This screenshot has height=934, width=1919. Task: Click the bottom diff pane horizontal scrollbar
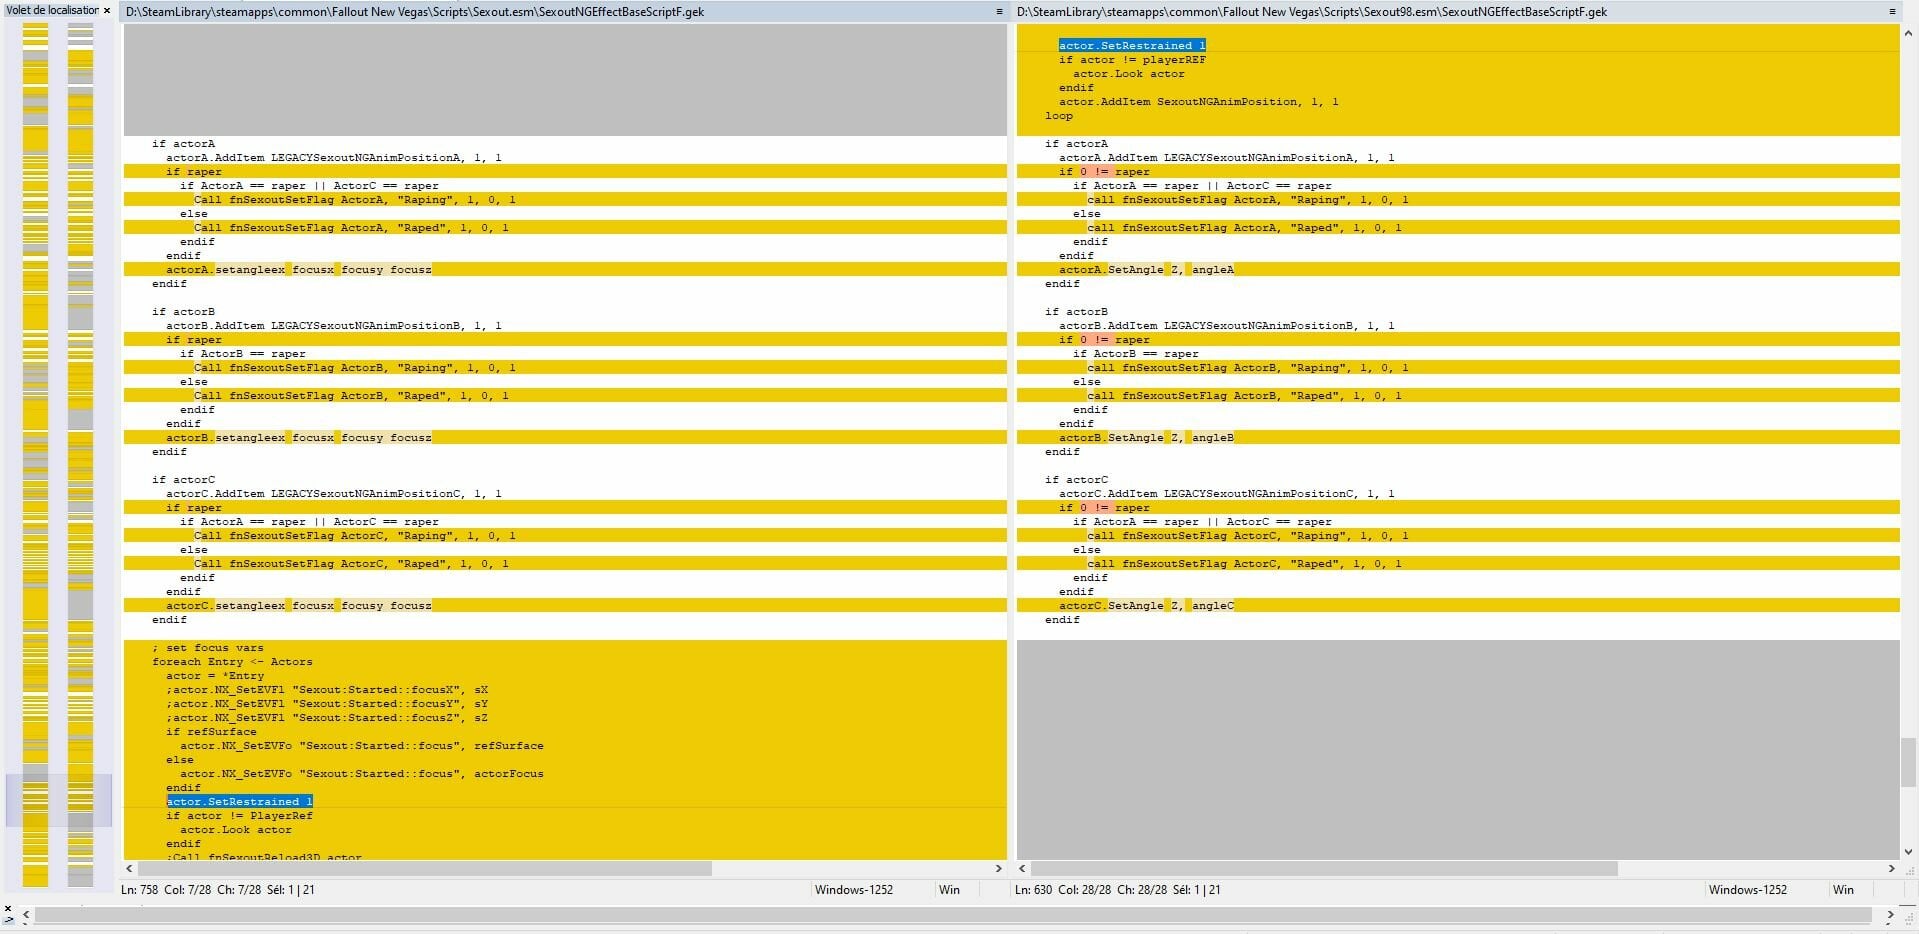953,915
